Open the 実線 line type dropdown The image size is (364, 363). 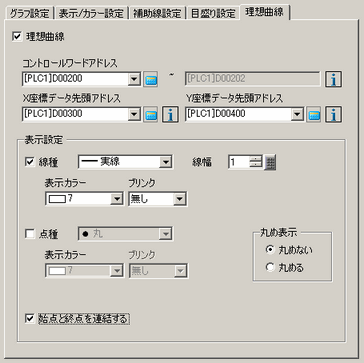click(165, 163)
